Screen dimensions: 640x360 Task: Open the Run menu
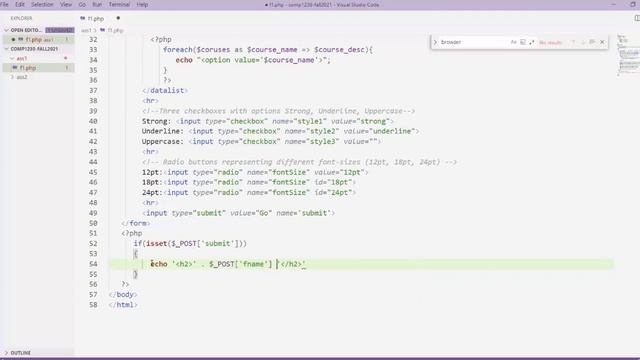point(97,4)
